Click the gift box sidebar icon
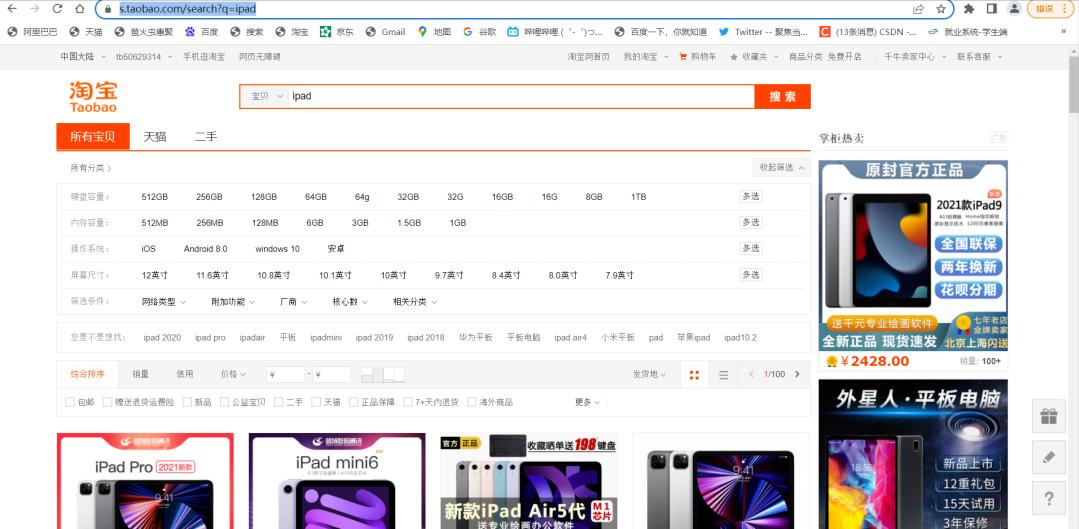1079x529 pixels. [1049, 416]
